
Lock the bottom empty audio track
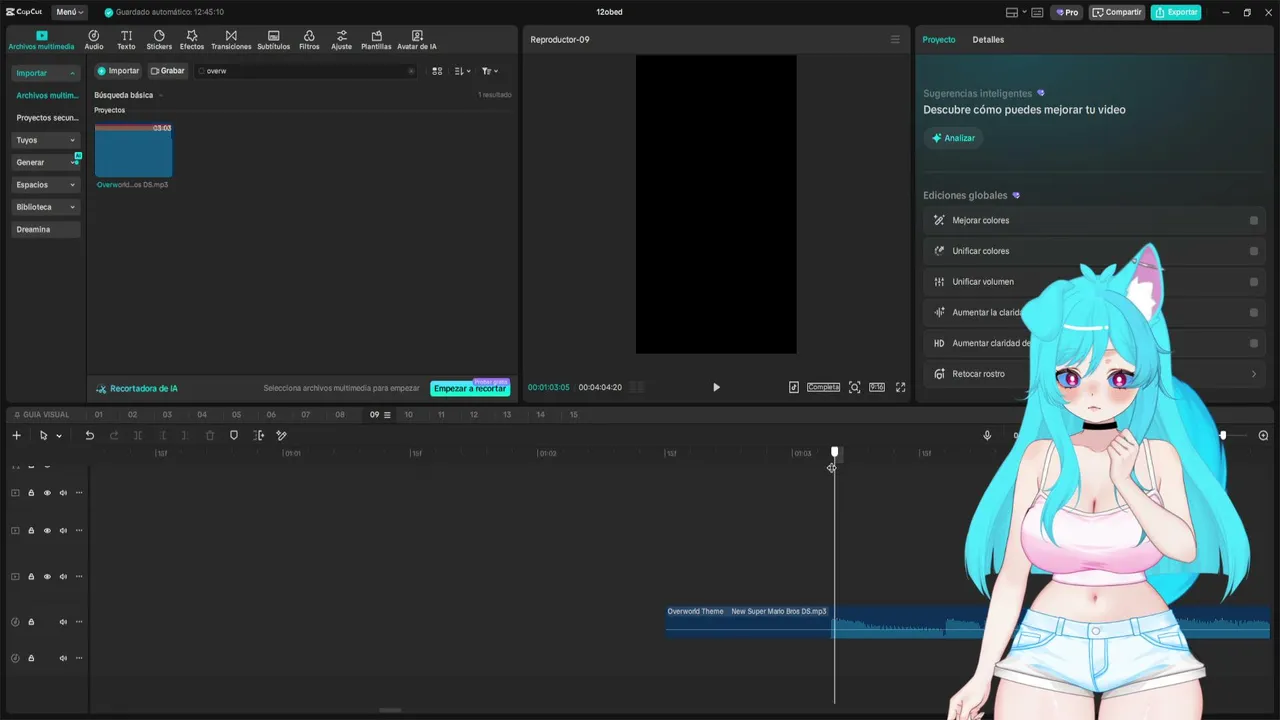pos(31,658)
